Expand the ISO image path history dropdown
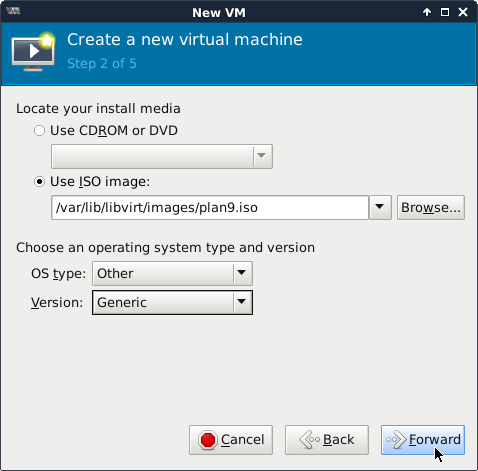The height and width of the screenshot is (471, 478). tap(380, 207)
